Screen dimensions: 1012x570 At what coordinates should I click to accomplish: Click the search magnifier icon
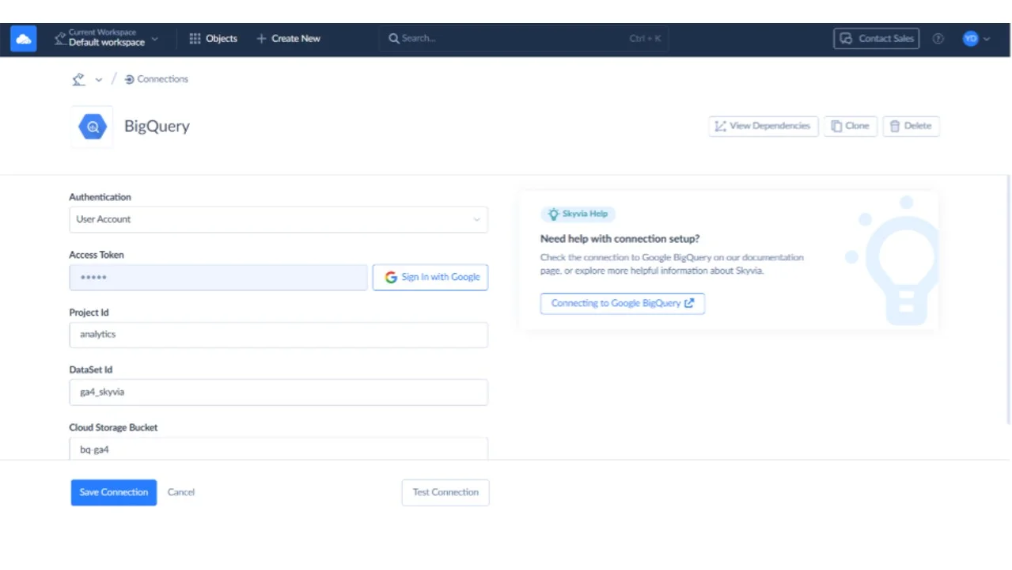(x=394, y=39)
